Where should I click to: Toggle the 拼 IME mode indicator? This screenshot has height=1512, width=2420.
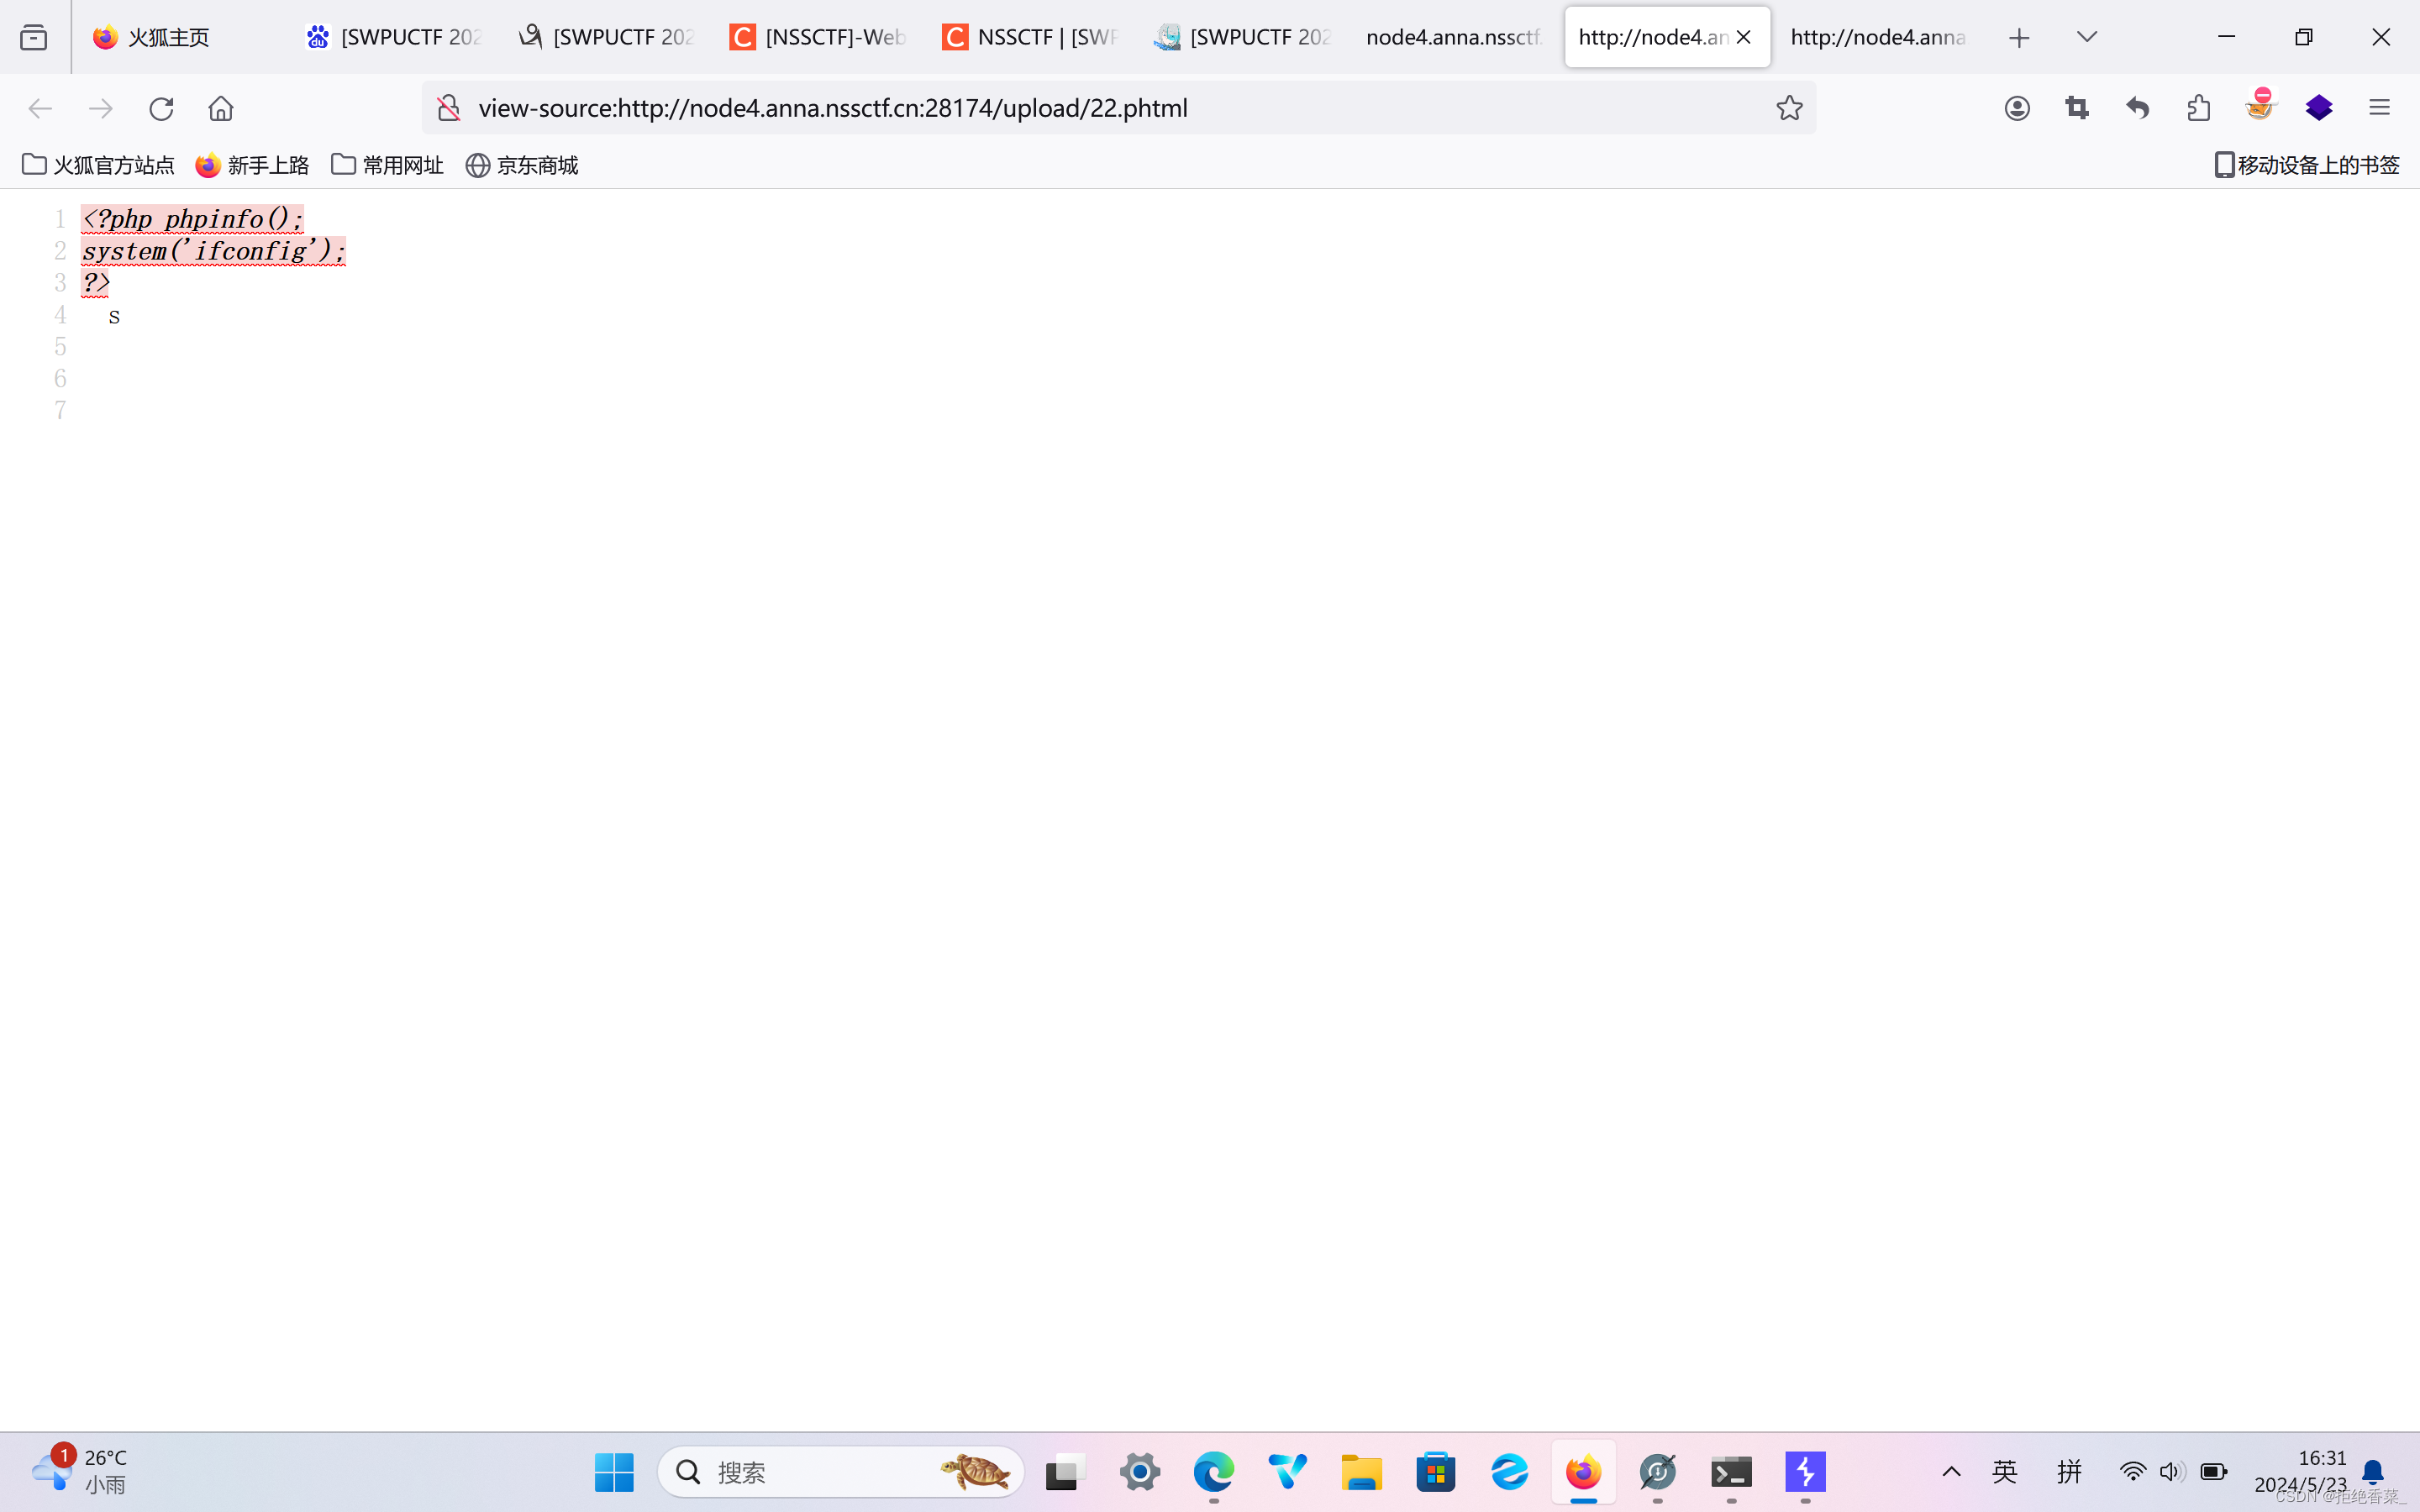point(2069,1471)
